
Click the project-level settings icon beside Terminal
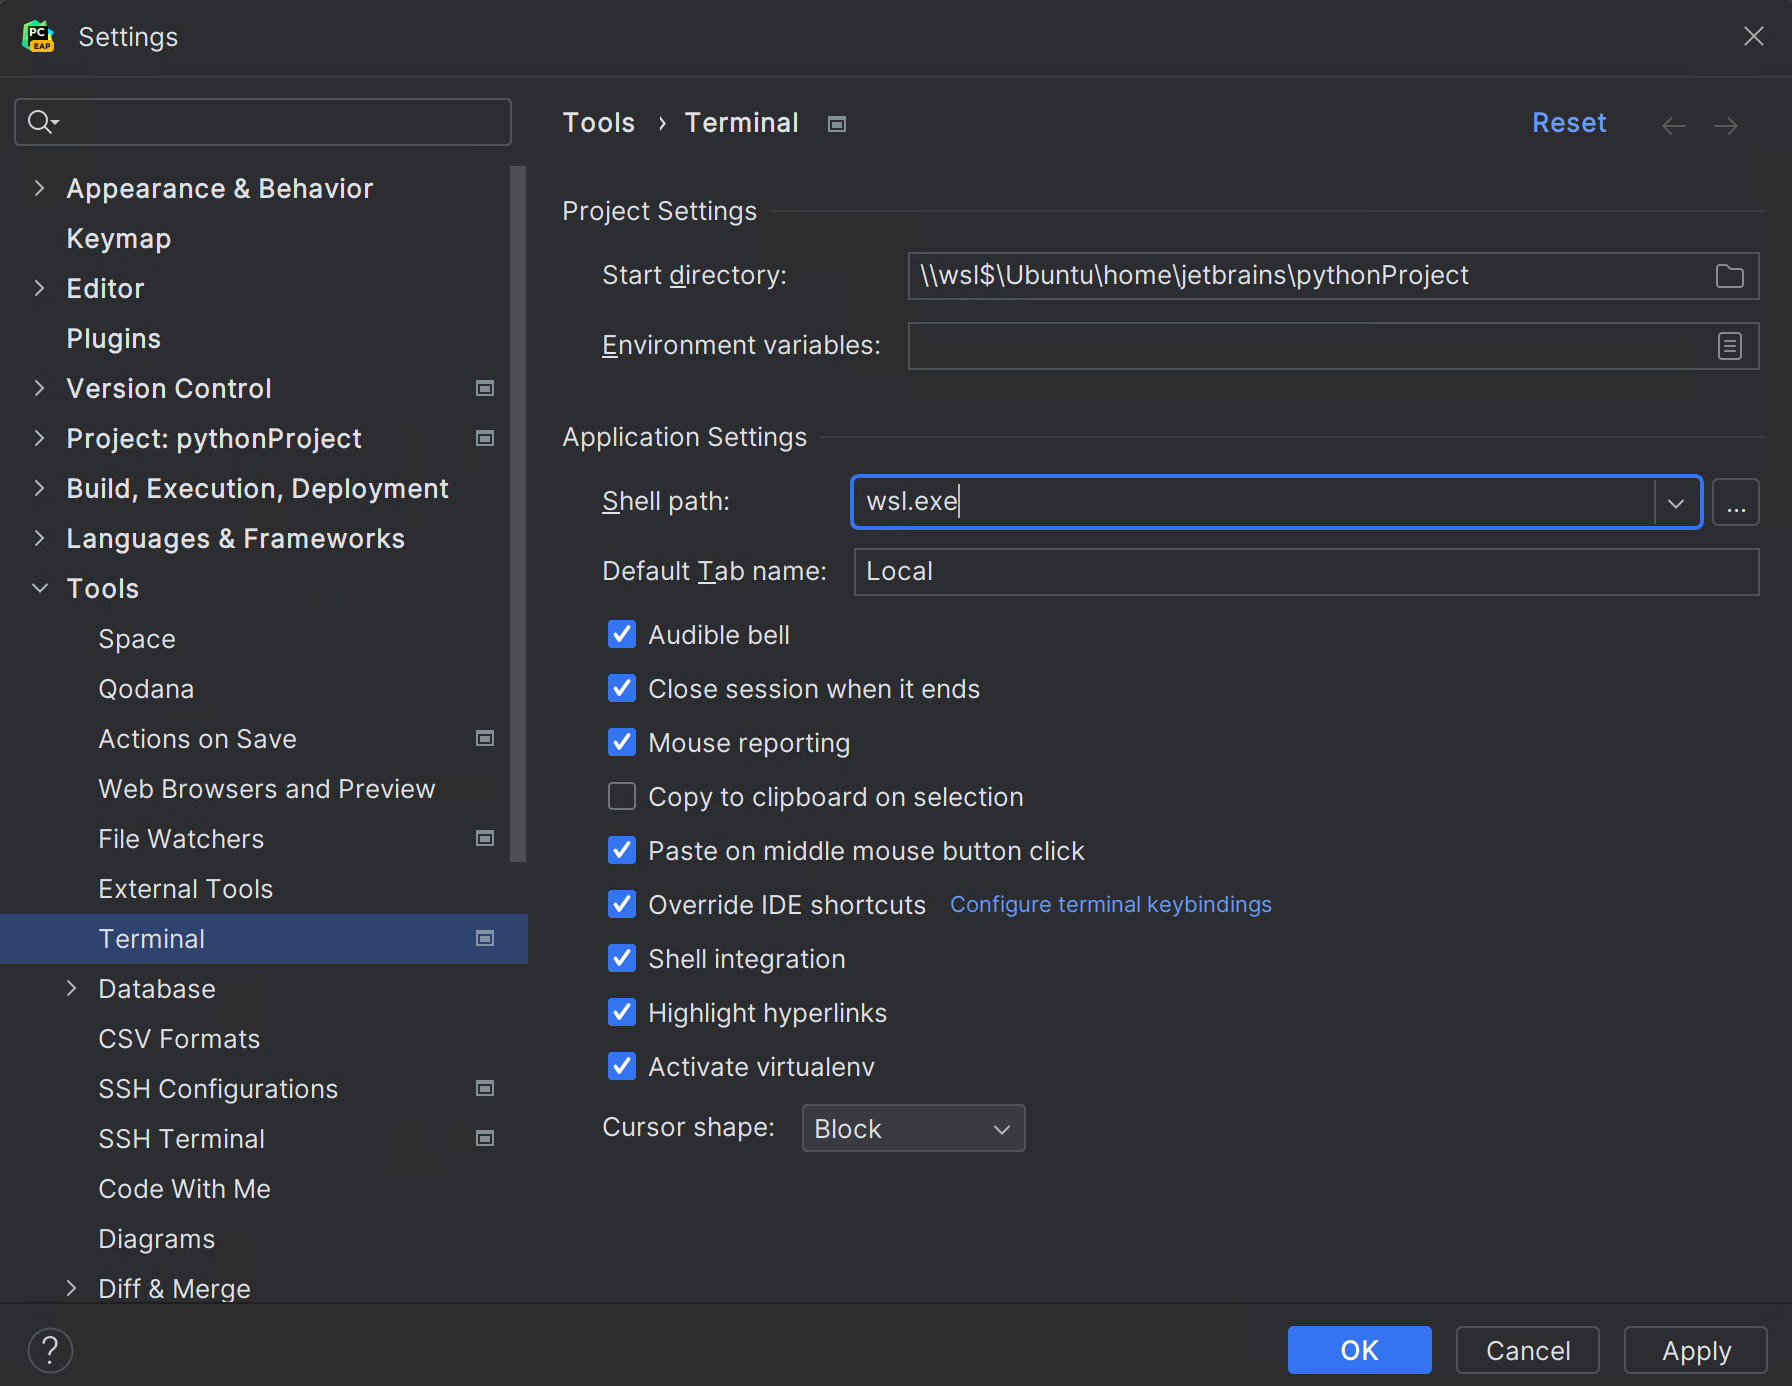pyautogui.click(x=485, y=938)
